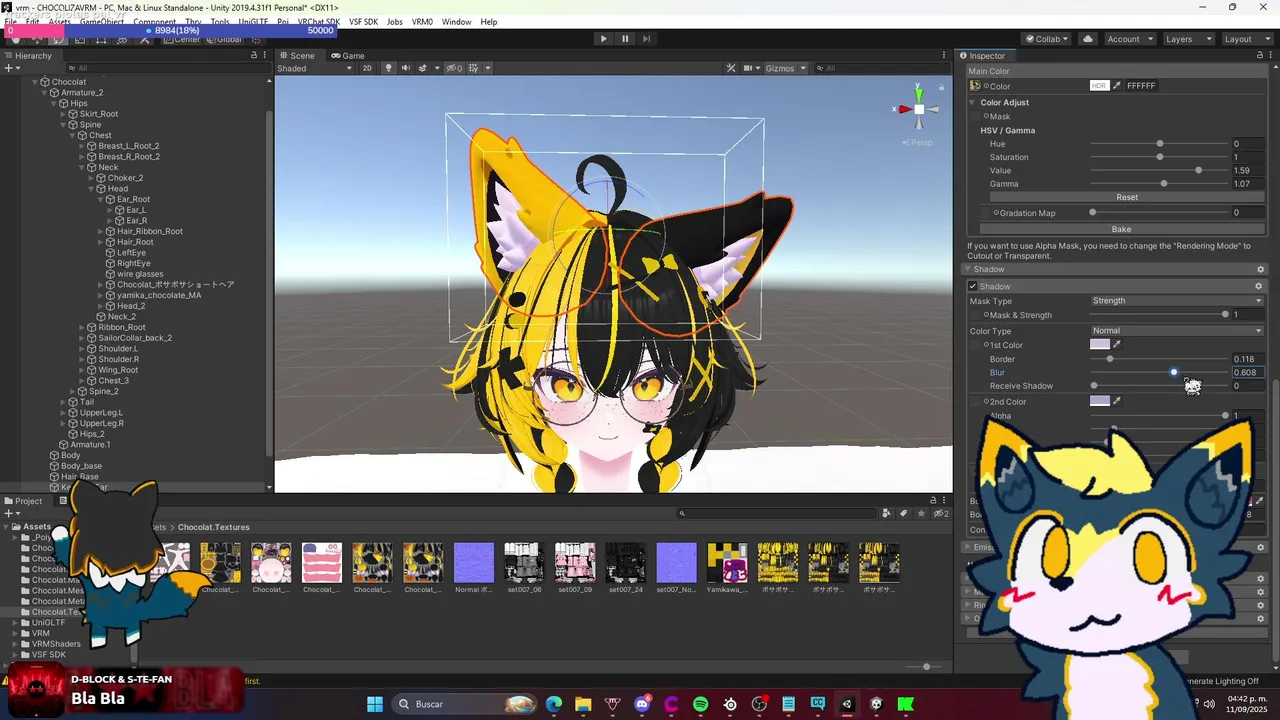Image resolution: width=1280 pixels, height=720 pixels.
Task: Open Spotify from the taskbar
Action: [700, 704]
